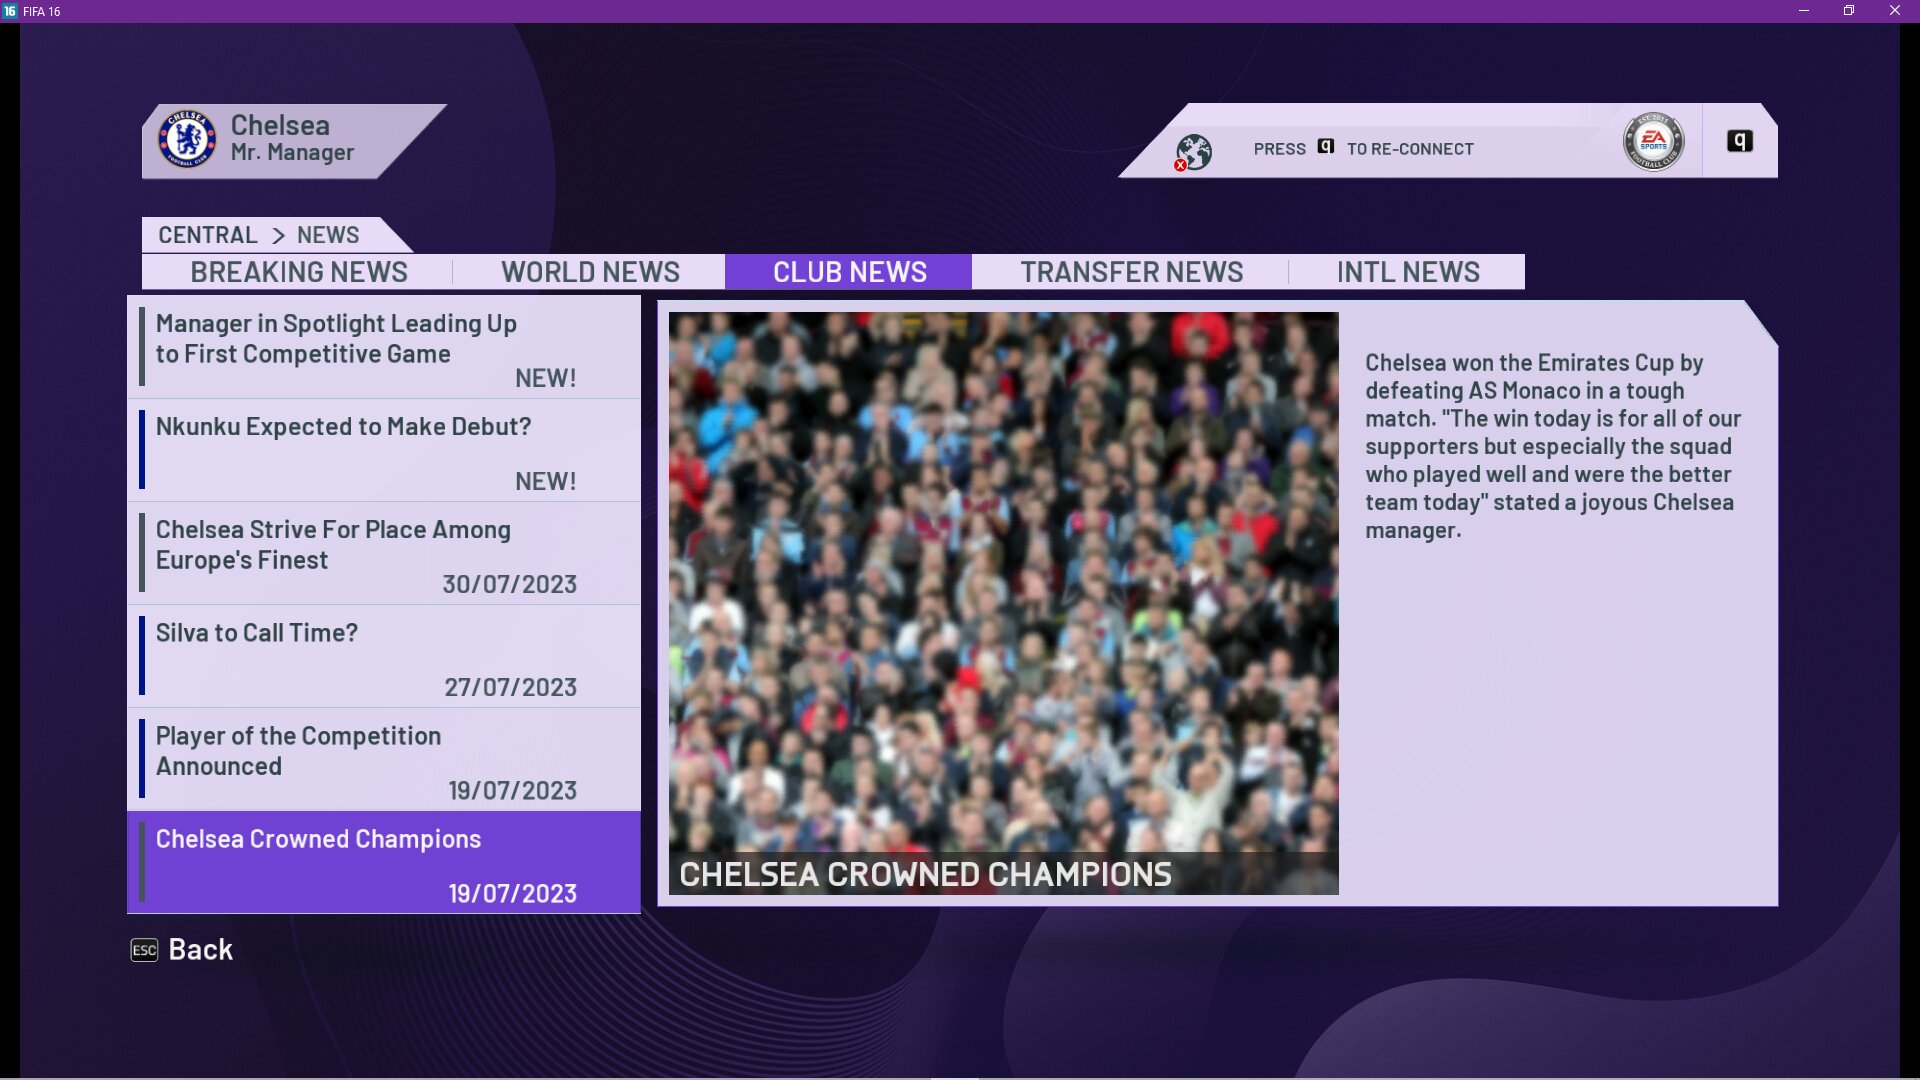This screenshot has height=1080, width=1920.
Task: Click the CHELSEA CROWNED CHAMPIONS image caption
Action: tap(925, 874)
